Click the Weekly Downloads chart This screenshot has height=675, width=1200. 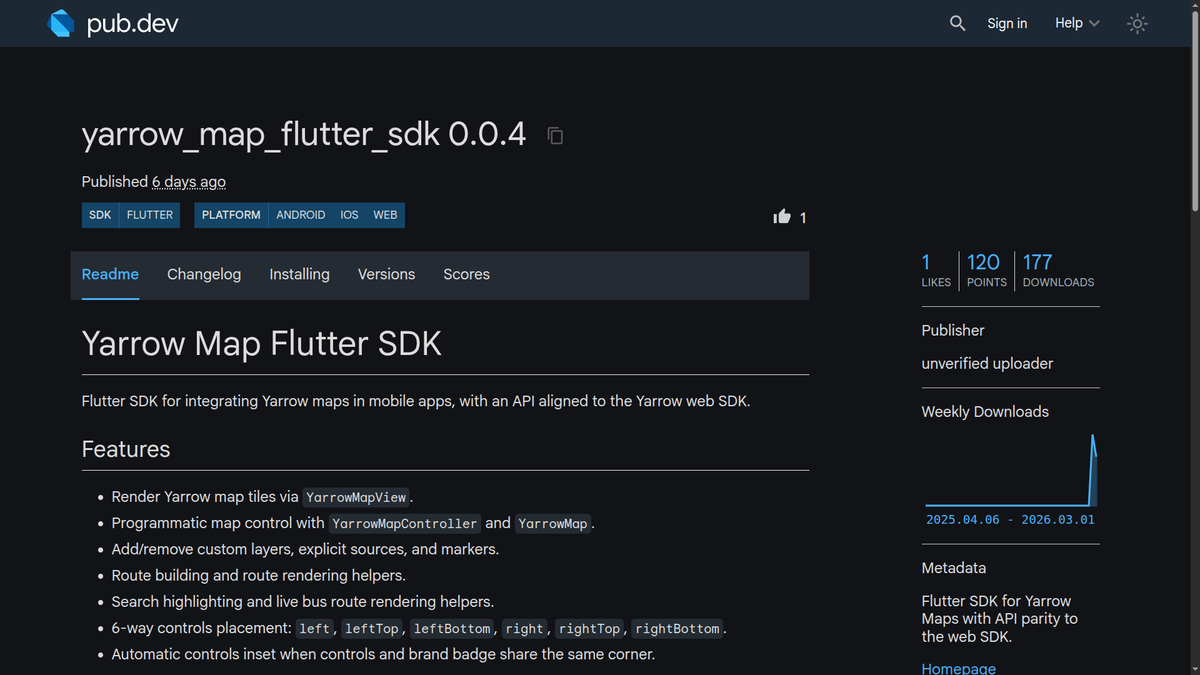coord(1010,480)
